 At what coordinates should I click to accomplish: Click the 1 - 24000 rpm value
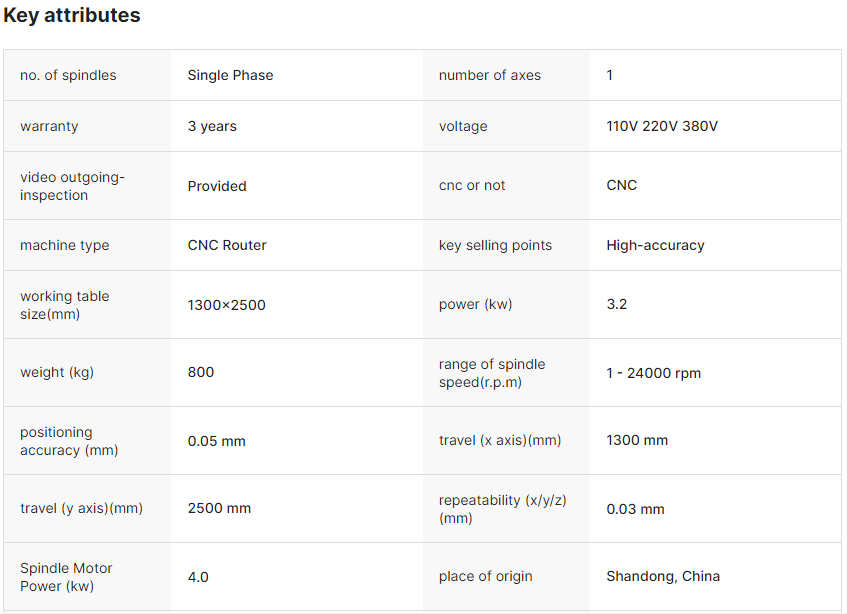click(x=653, y=373)
